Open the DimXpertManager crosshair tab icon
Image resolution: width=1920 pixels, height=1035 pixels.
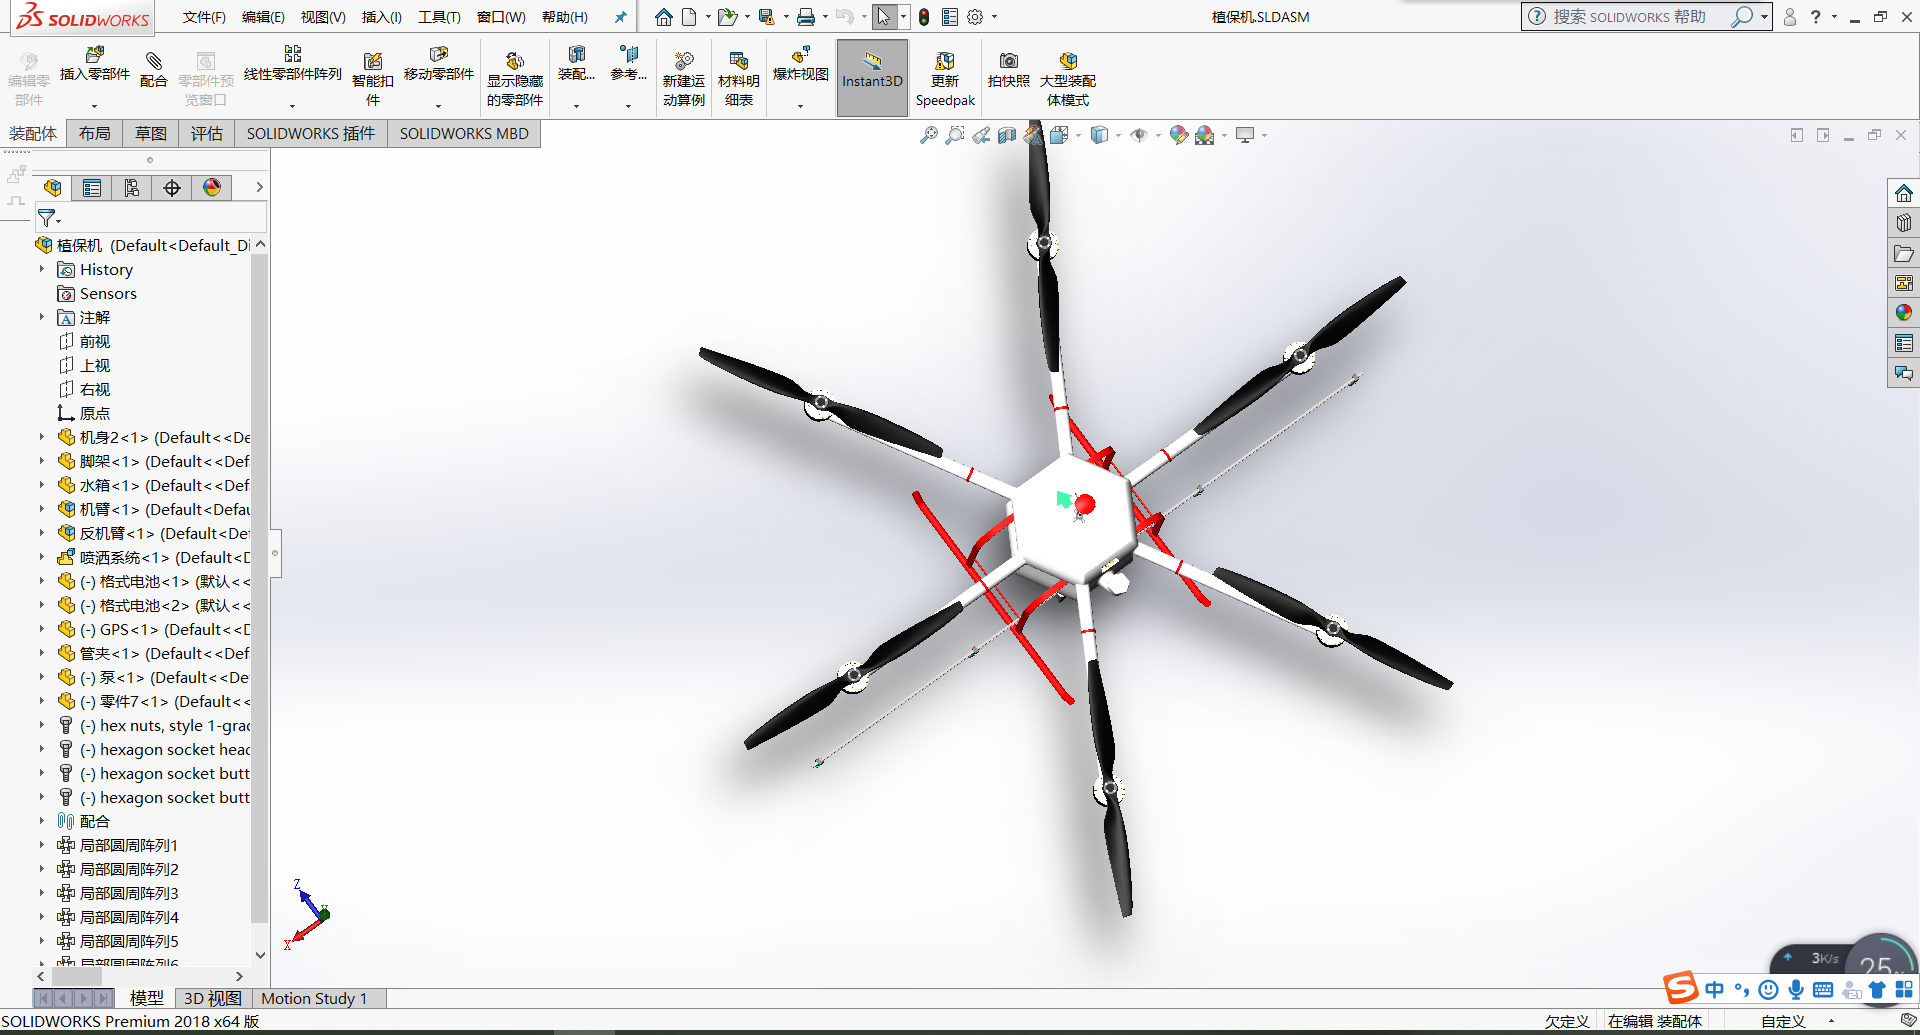coord(172,188)
